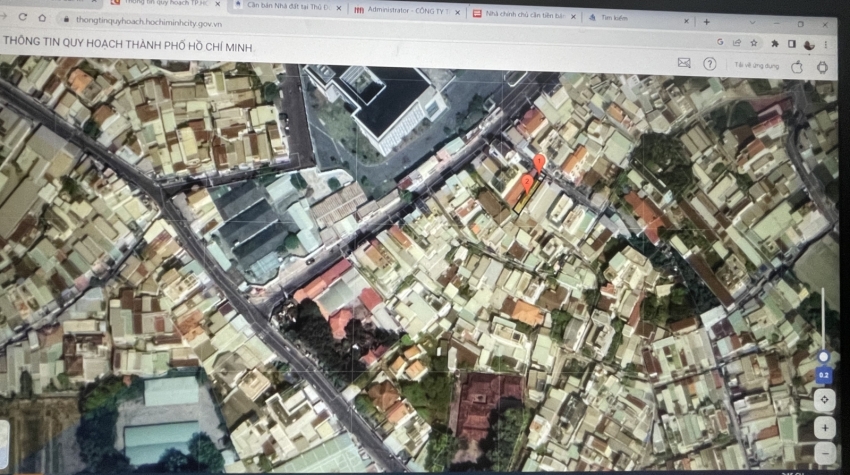
Task: Toggle the browser side panel icon
Action: click(791, 44)
